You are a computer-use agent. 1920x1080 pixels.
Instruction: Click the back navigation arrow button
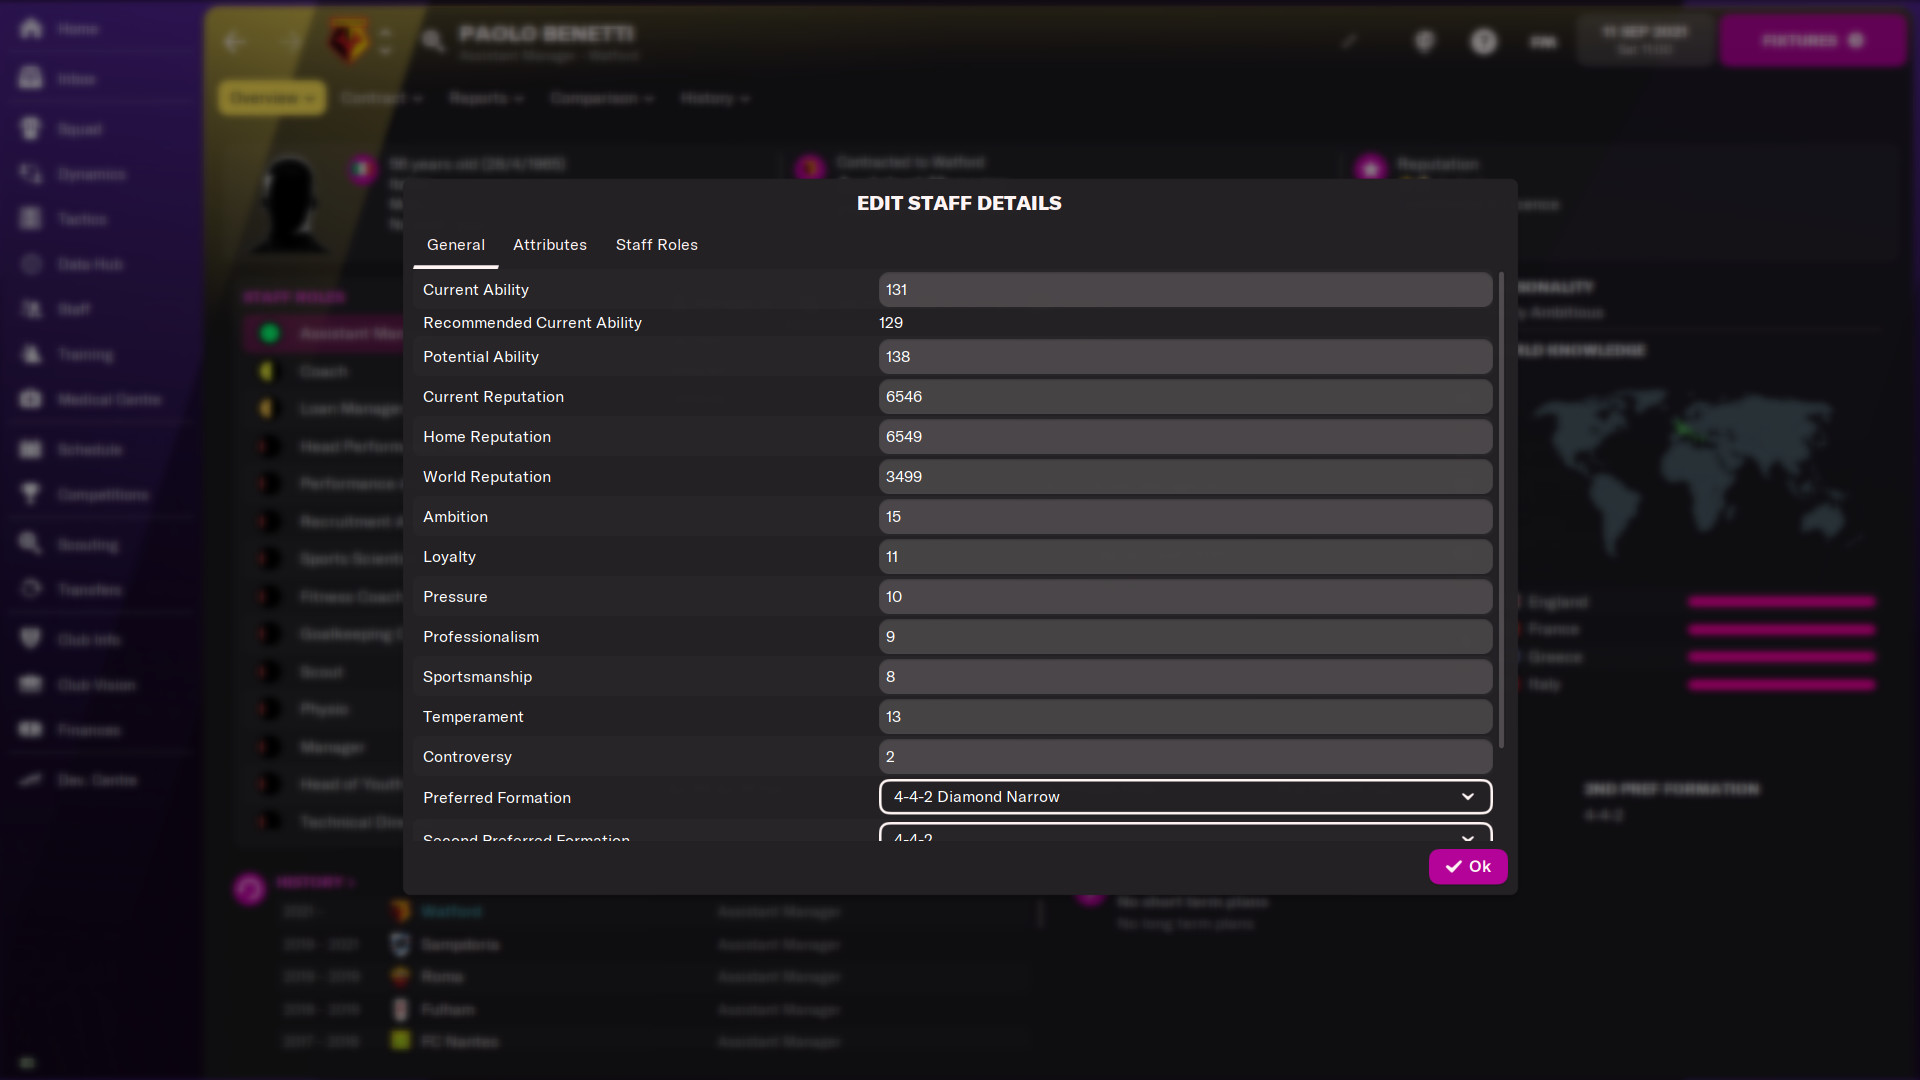(233, 40)
